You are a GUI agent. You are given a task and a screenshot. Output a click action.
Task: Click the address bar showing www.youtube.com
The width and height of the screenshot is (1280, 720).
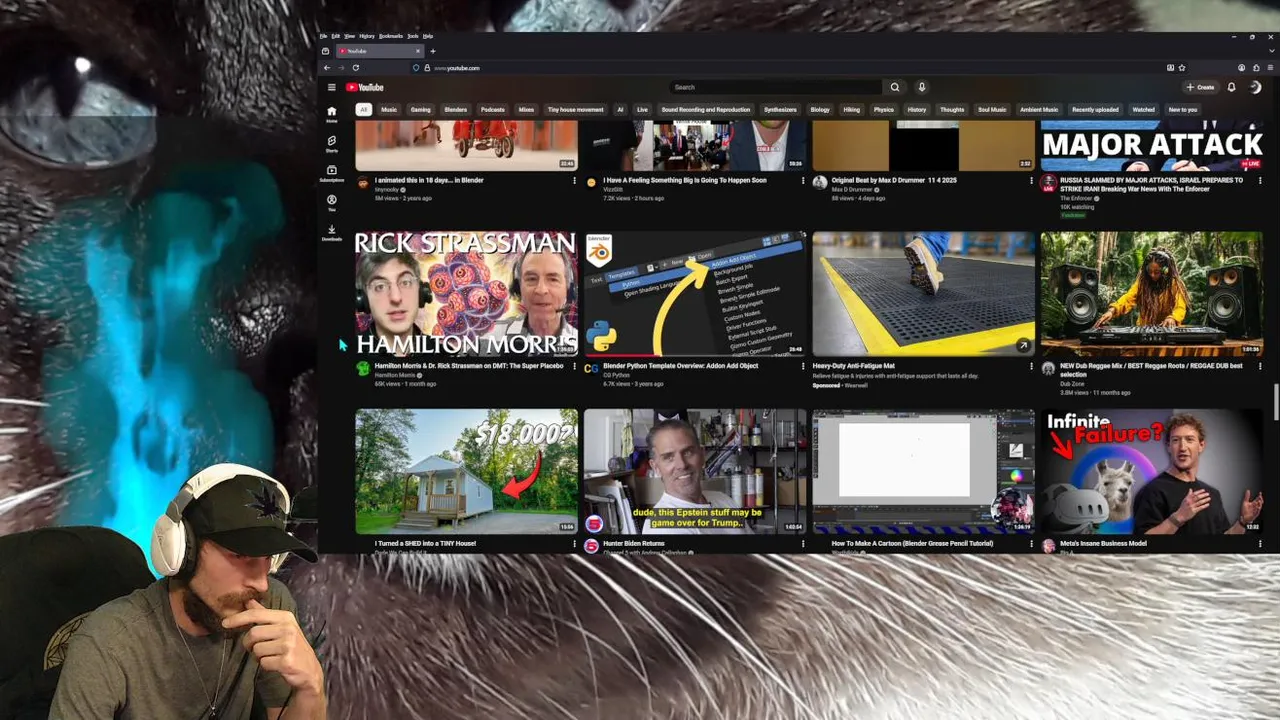800,68
